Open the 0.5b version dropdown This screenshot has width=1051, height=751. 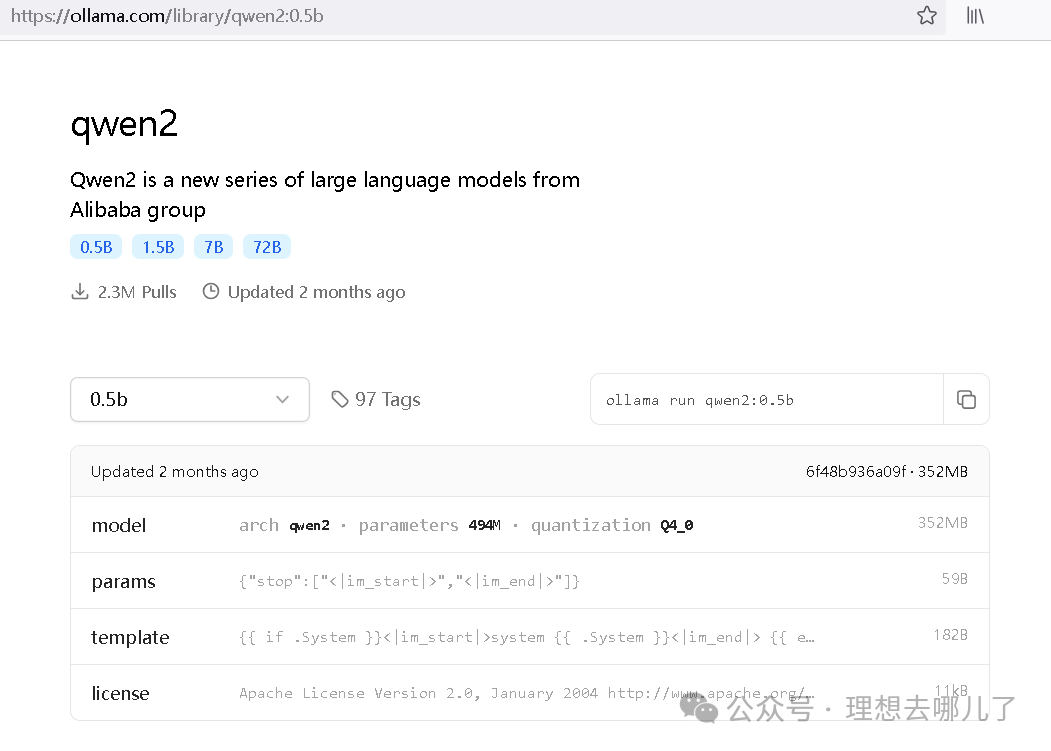189,400
